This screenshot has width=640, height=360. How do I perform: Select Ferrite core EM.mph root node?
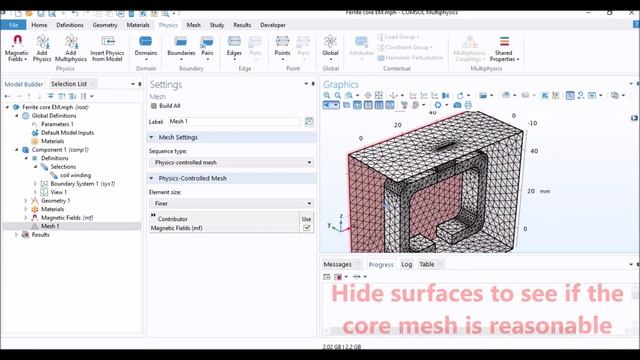pos(55,107)
